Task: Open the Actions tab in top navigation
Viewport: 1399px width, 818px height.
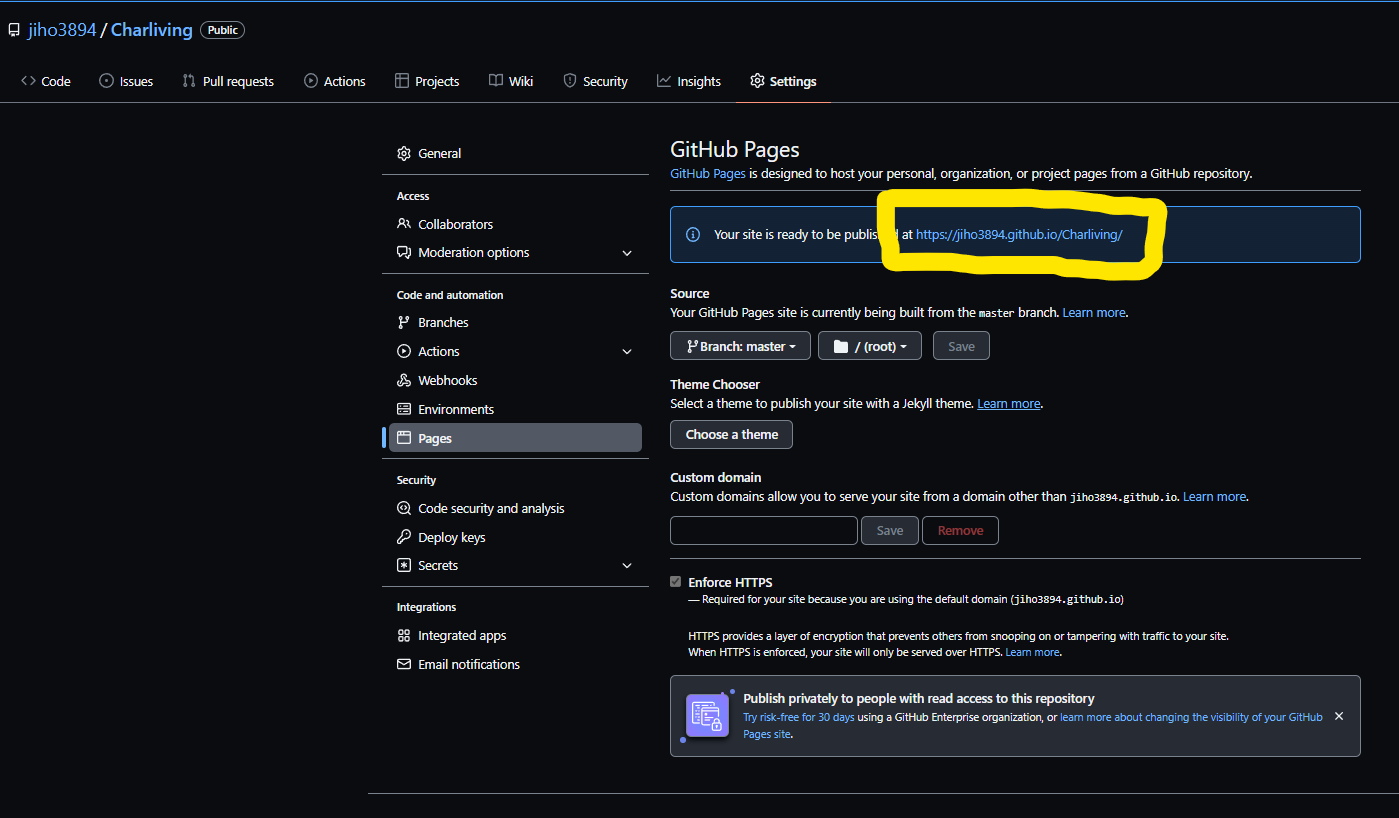Action: (335, 81)
